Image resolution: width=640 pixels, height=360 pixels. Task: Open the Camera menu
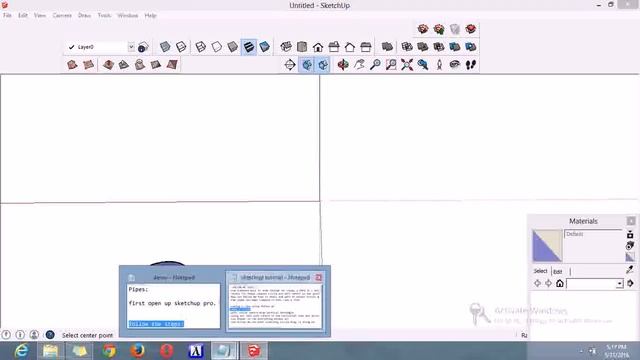coord(62,15)
